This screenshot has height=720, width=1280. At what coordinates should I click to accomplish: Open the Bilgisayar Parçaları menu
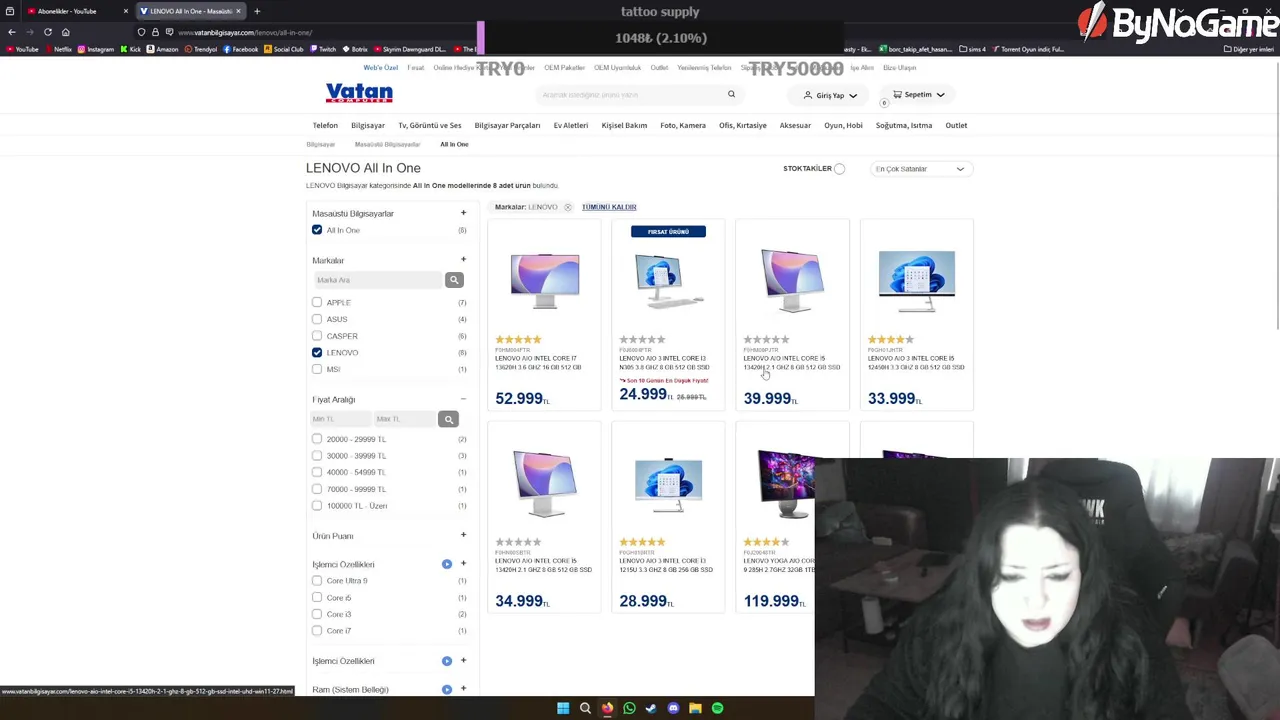click(x=507, y=125)
